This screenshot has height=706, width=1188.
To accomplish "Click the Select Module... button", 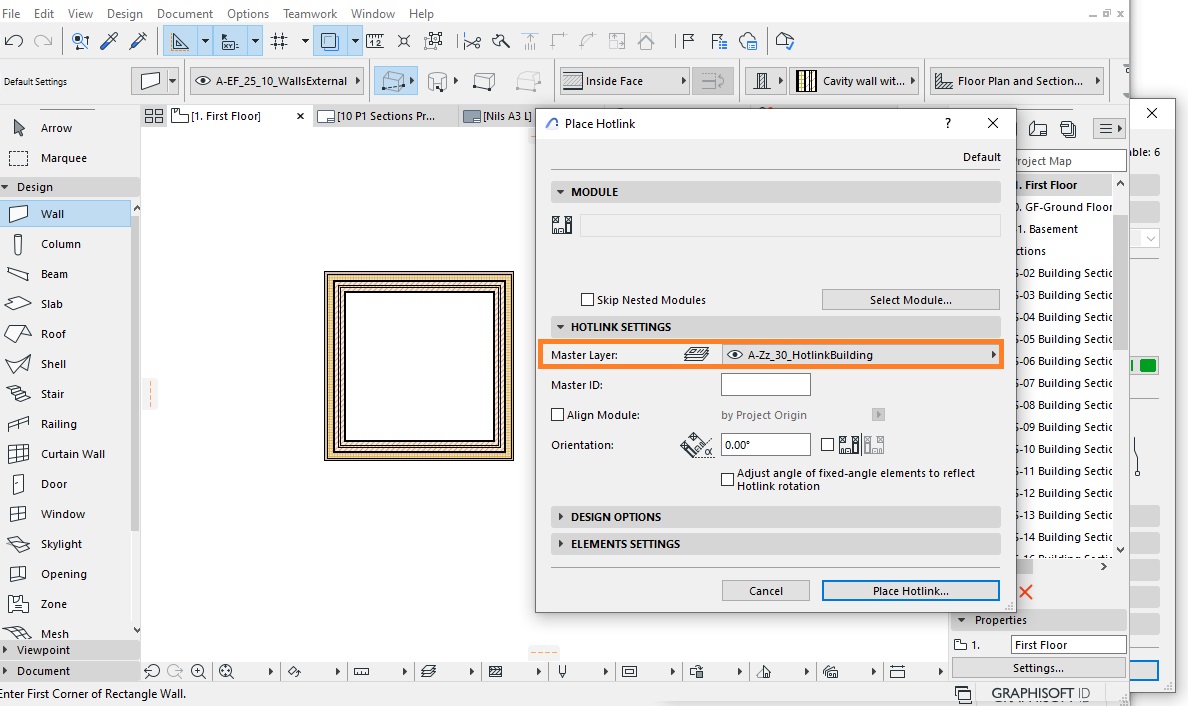I will pos(911,300).
